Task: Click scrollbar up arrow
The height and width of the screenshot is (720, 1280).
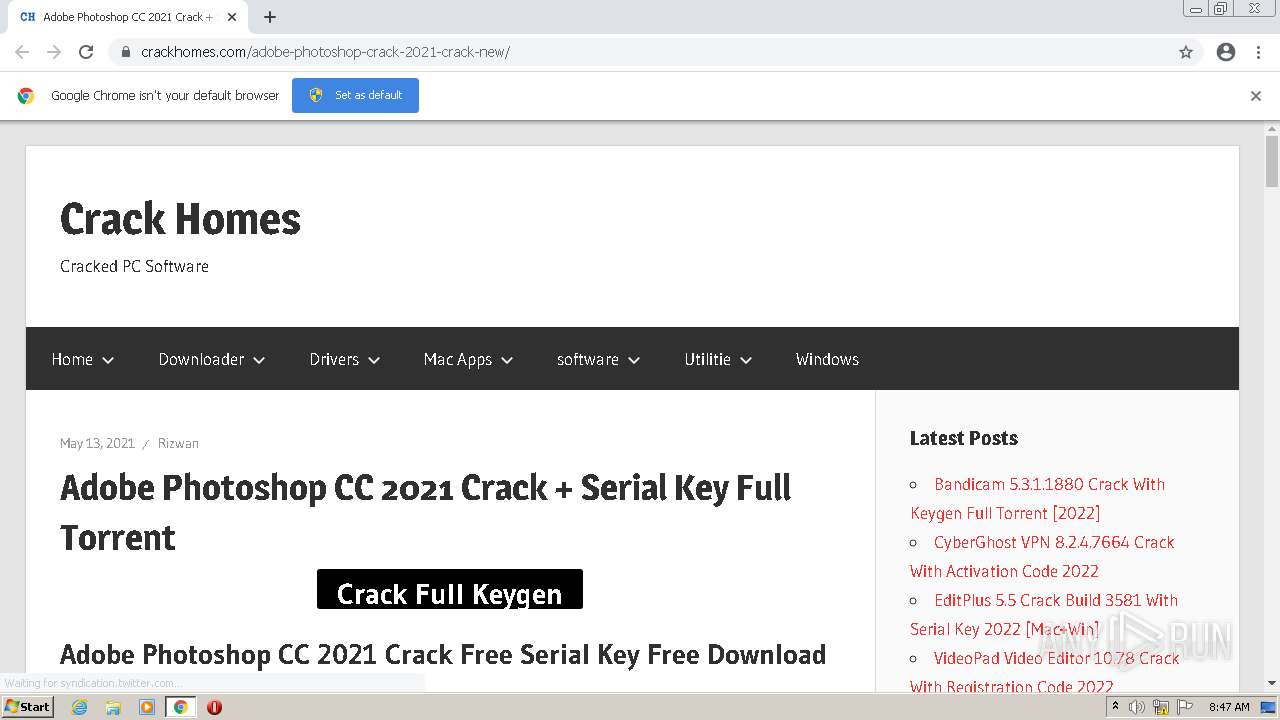Action: pos(1272,128)
